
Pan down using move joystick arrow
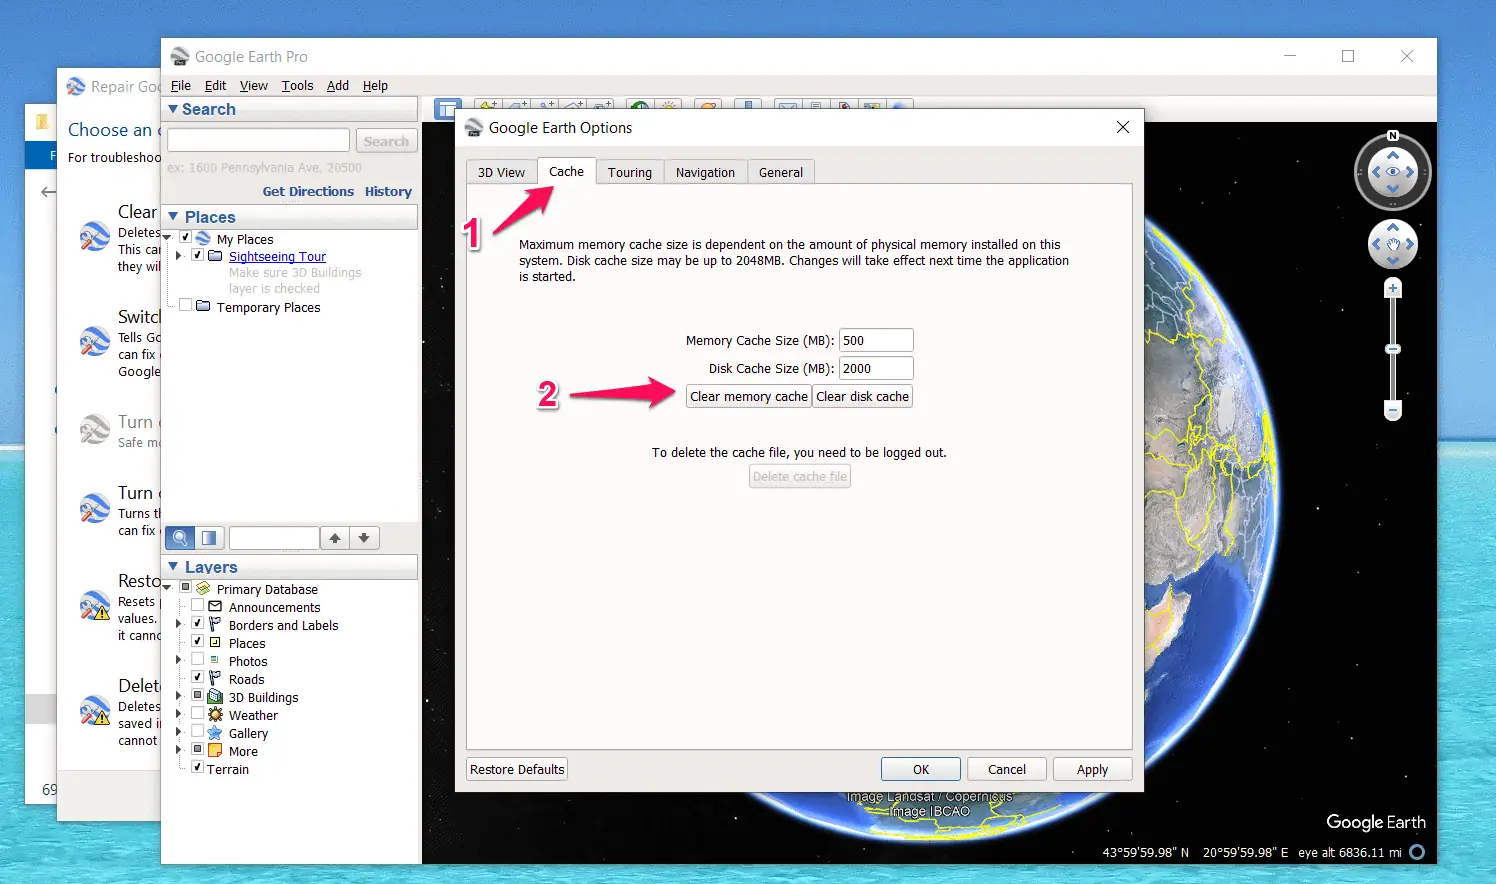click(1393, 260)
